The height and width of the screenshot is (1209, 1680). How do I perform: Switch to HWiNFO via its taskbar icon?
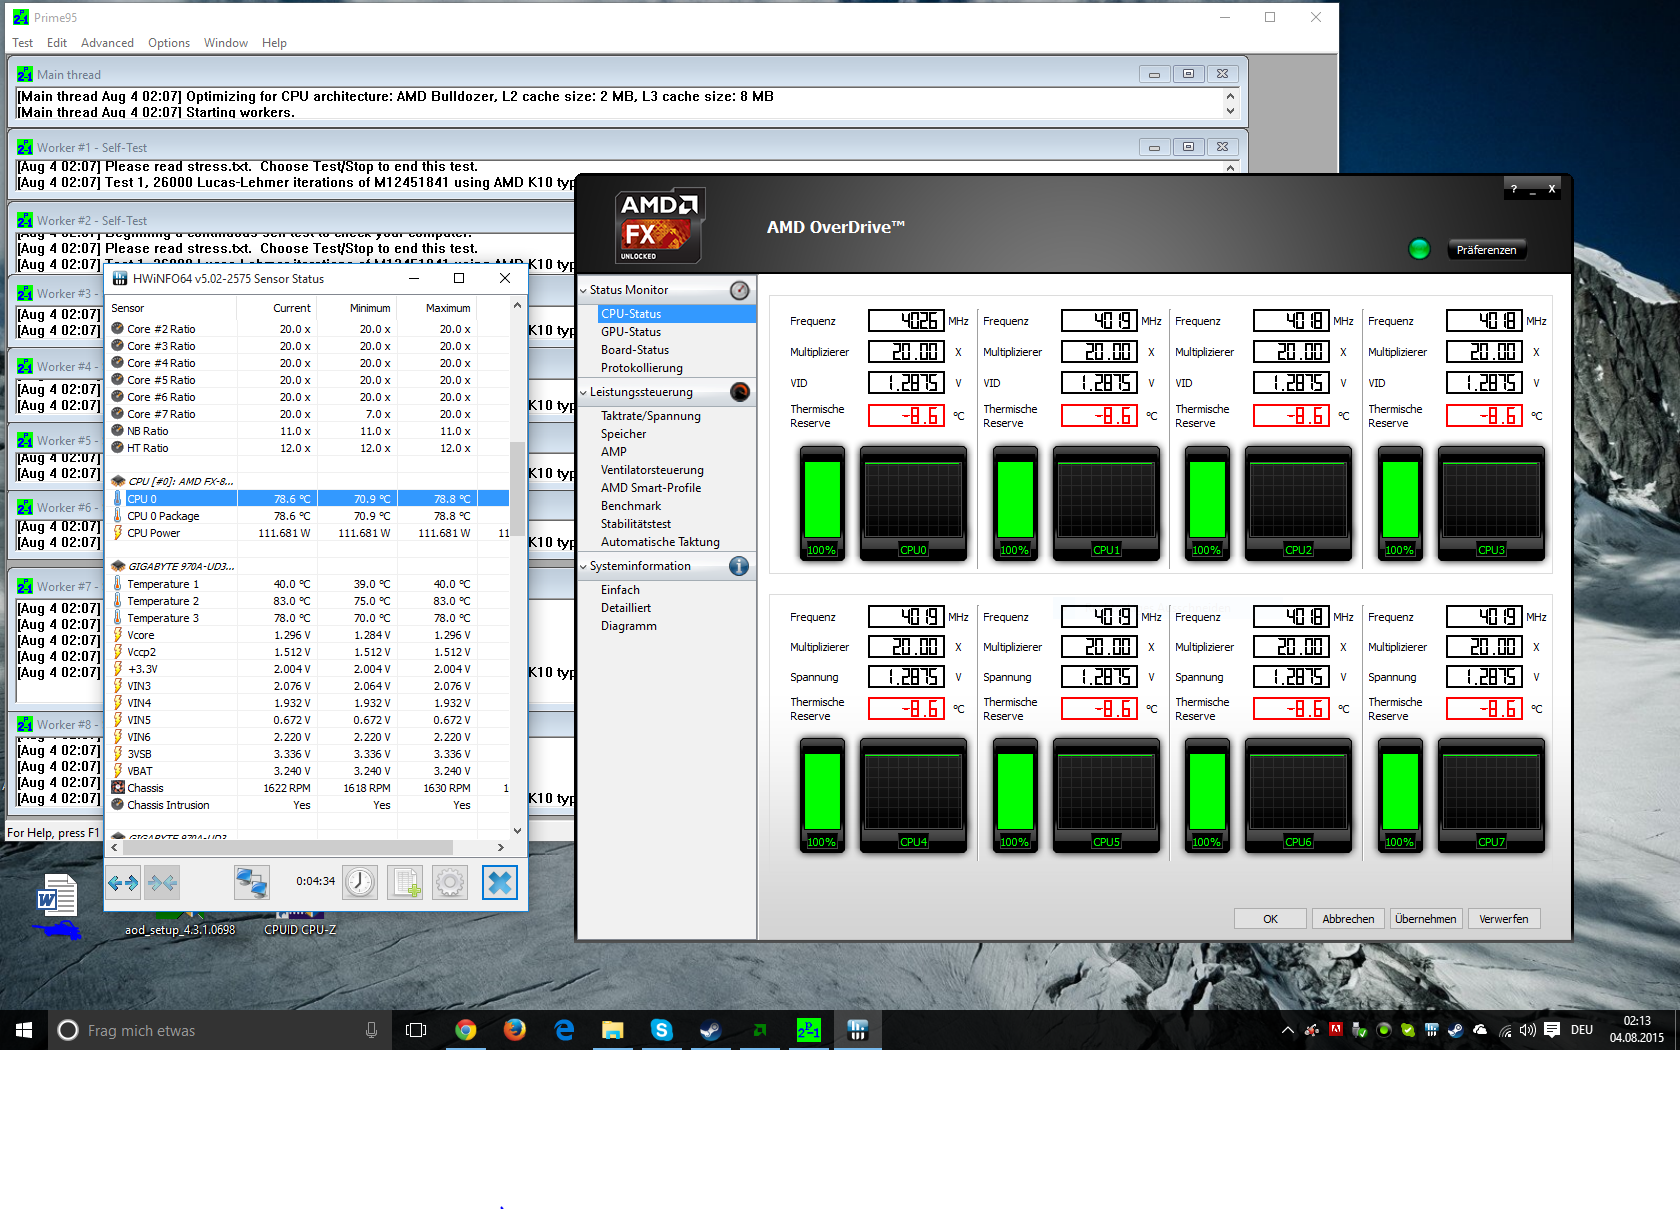[857, 1030]
